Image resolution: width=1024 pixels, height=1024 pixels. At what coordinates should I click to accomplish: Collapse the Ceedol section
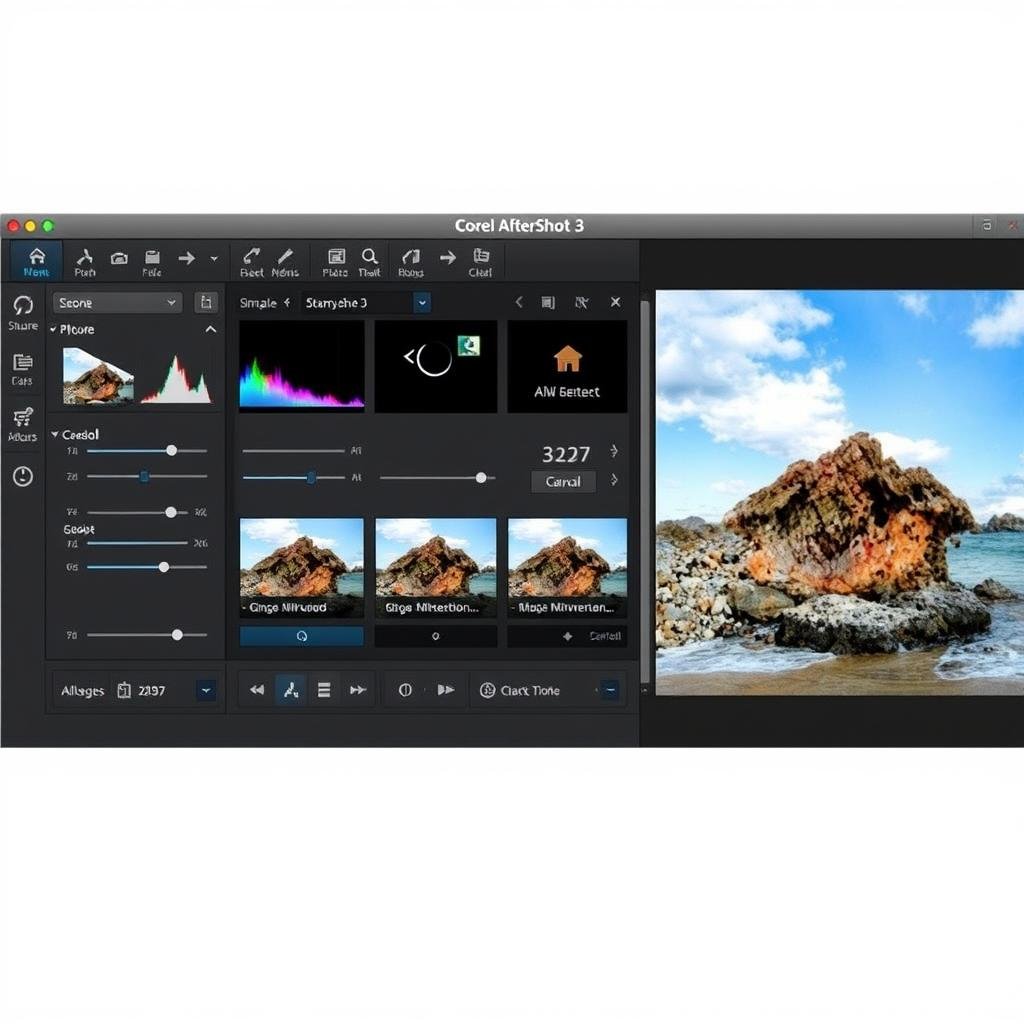55,434
